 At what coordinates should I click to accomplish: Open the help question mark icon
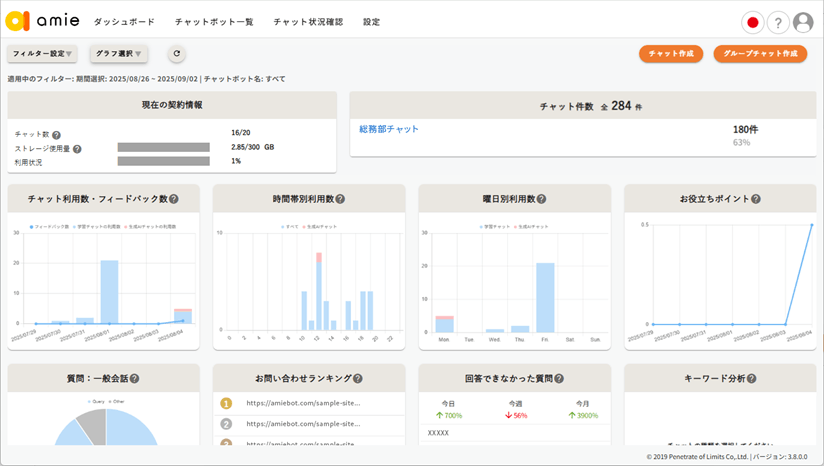click(x=778, y=23)
